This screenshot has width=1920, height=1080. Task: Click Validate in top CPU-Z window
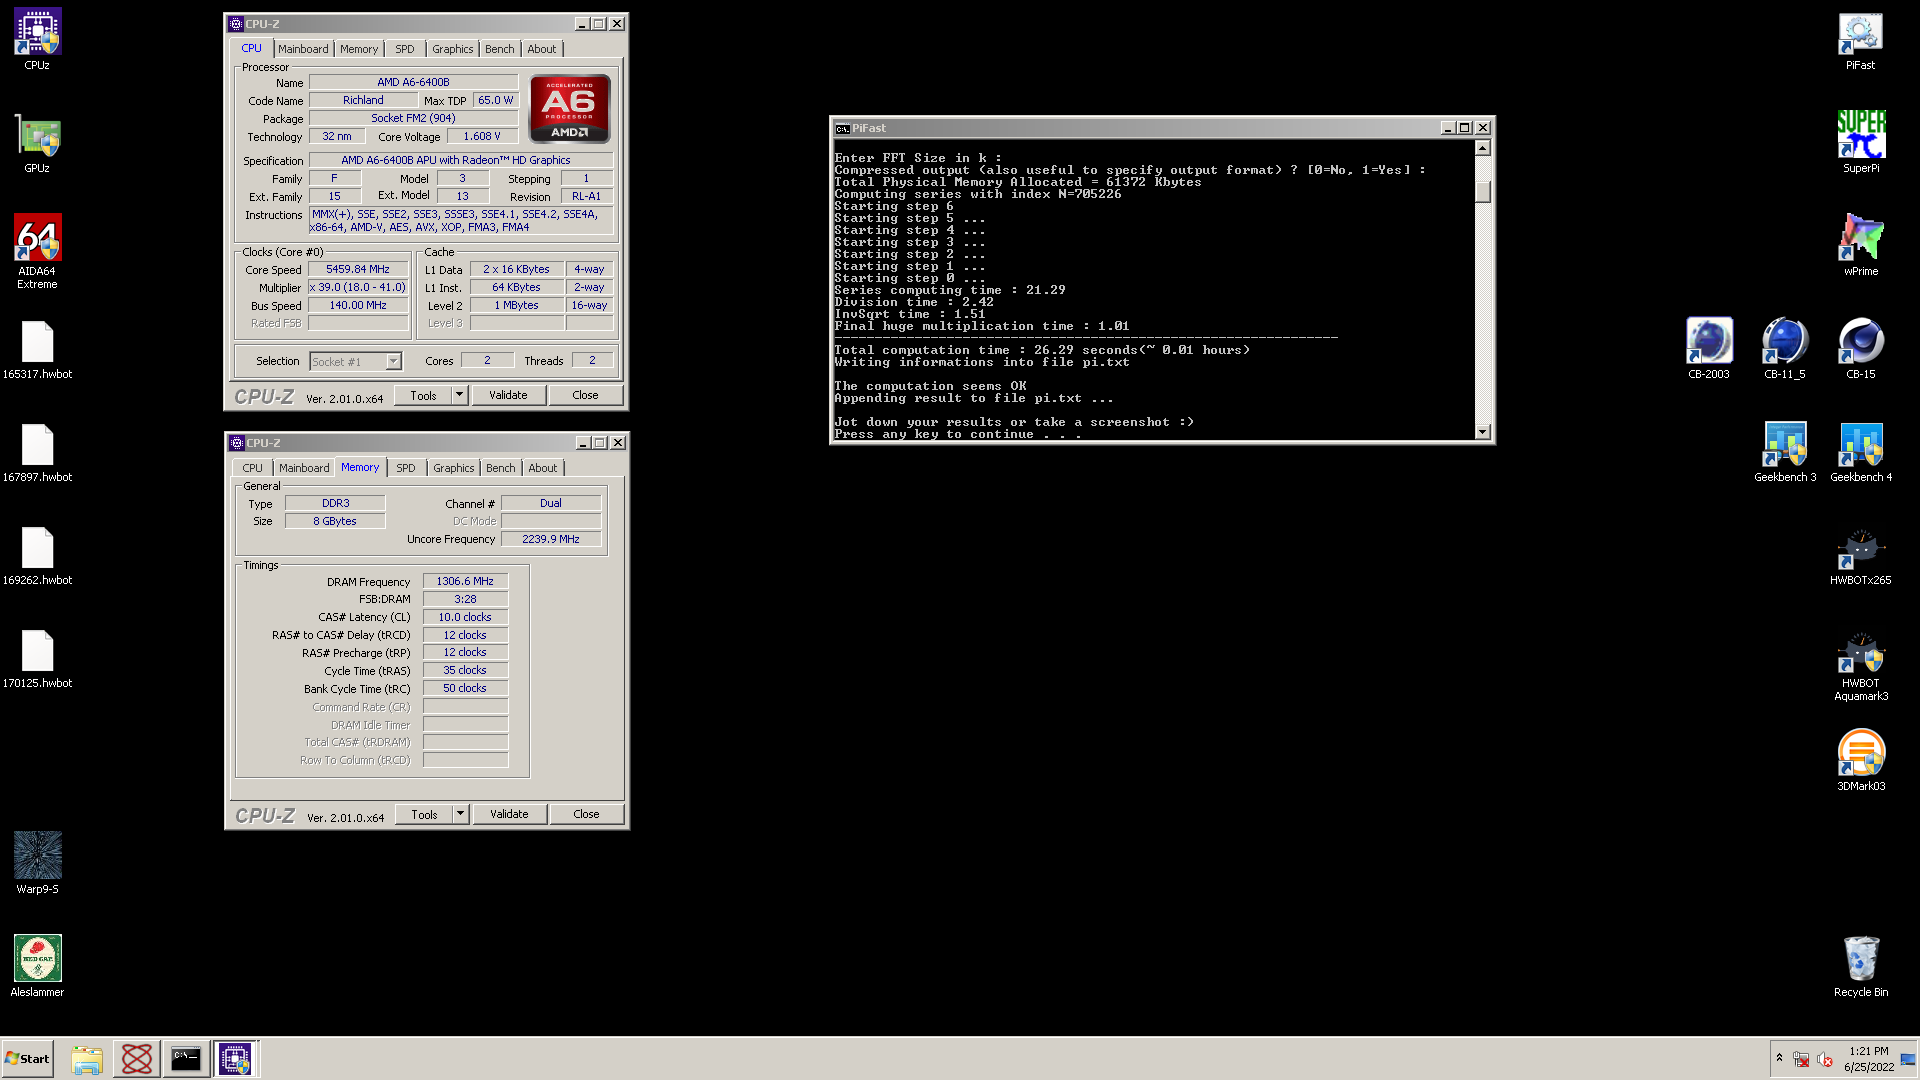click(x=508, y=395)
